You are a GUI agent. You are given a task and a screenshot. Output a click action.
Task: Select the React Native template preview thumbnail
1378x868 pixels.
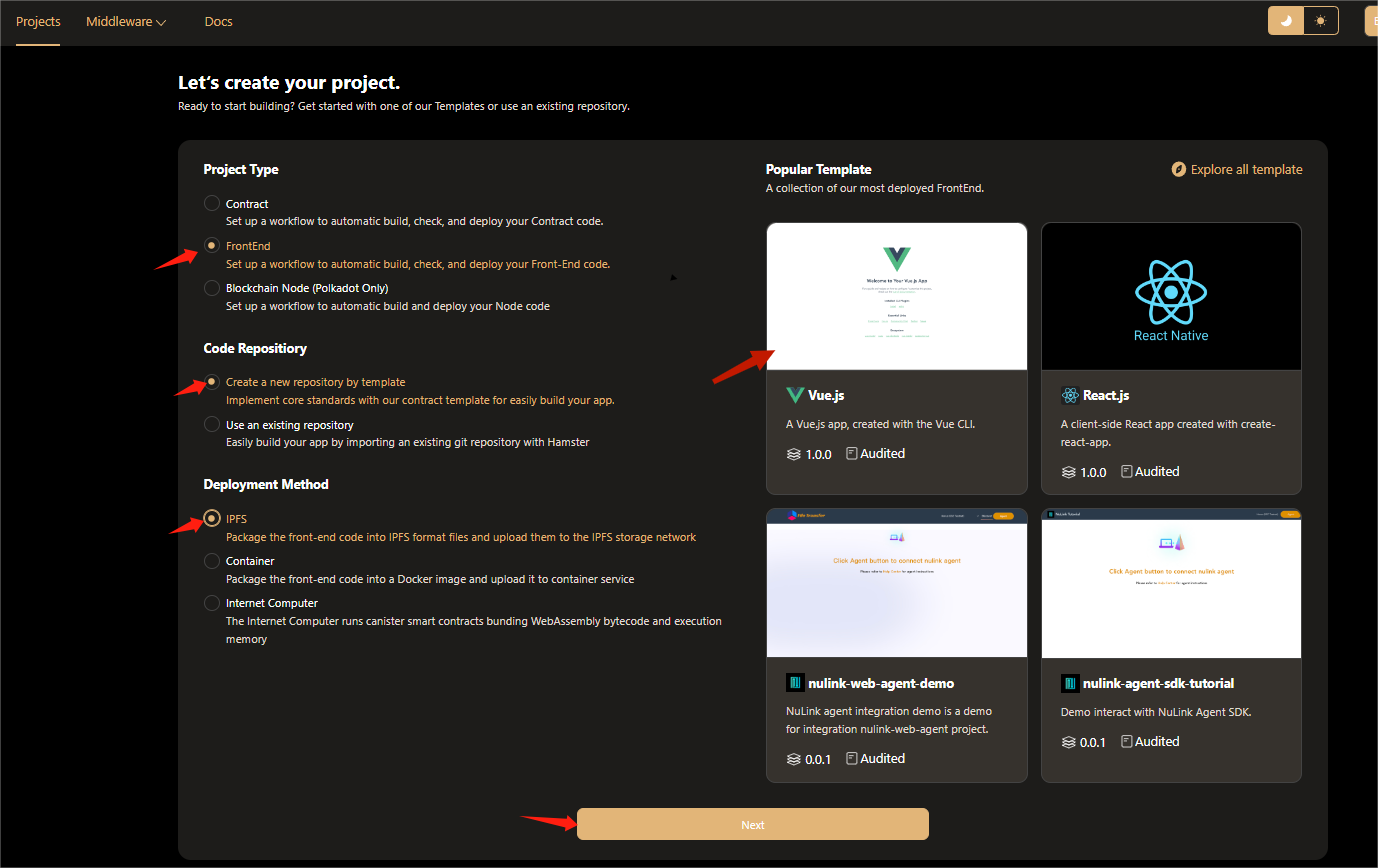click(1171, 296)
